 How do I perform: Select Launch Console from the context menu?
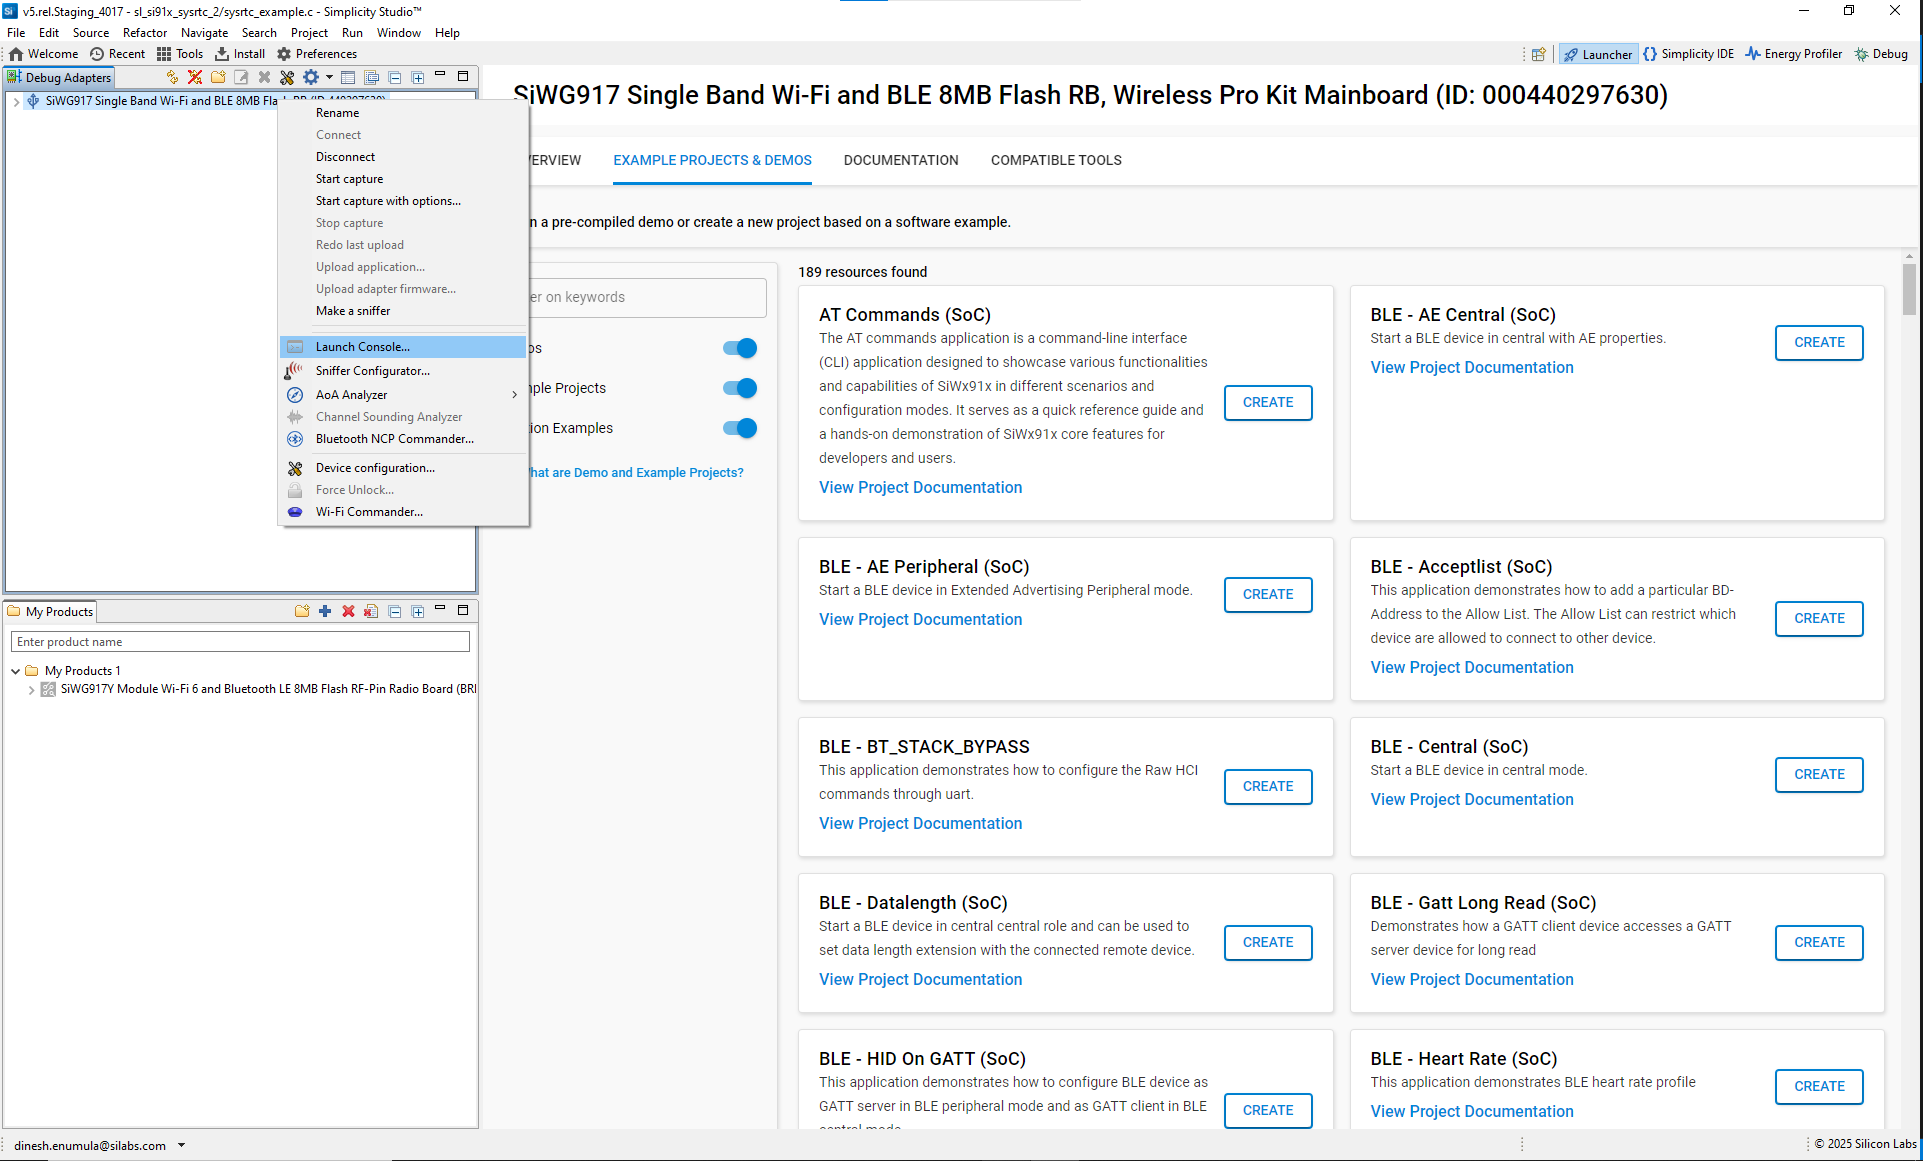point(362,347)
